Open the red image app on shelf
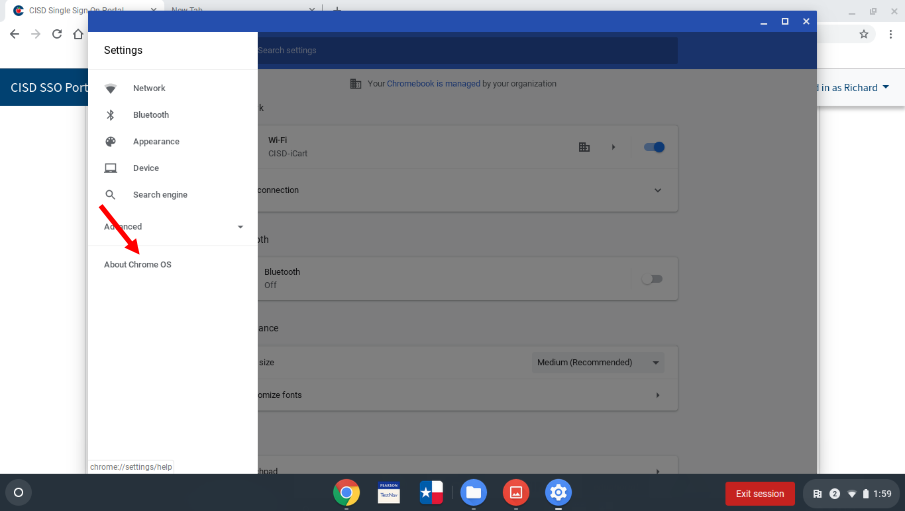Screen dimensions: 905x511 (x=515, y=492)
